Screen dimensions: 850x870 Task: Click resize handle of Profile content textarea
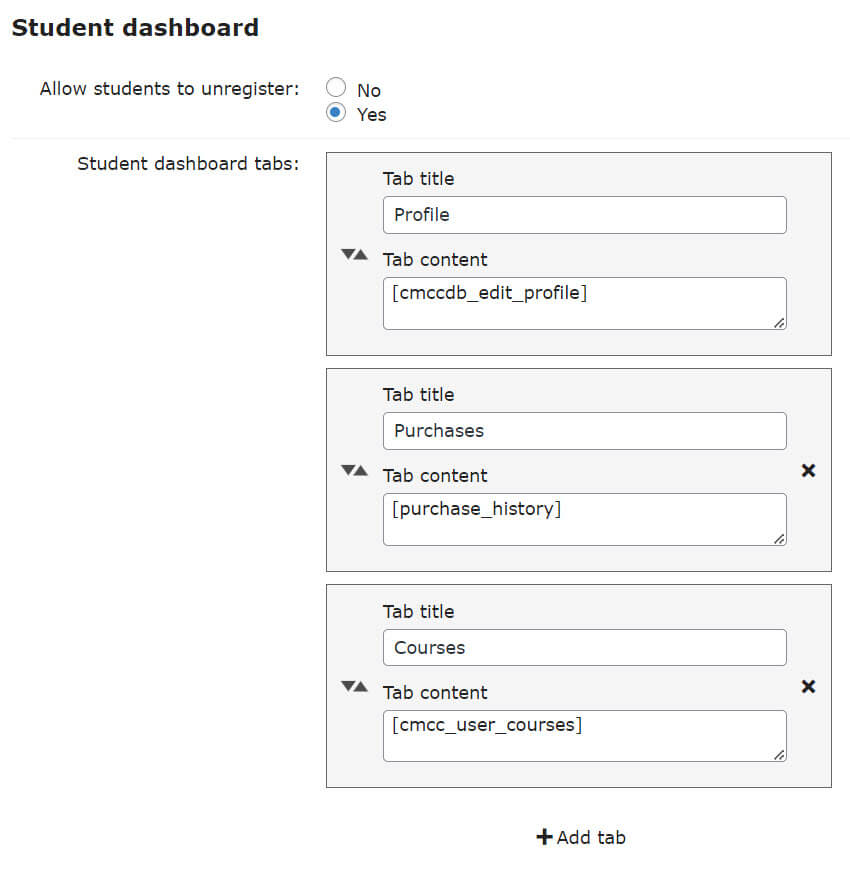[779, 322]
